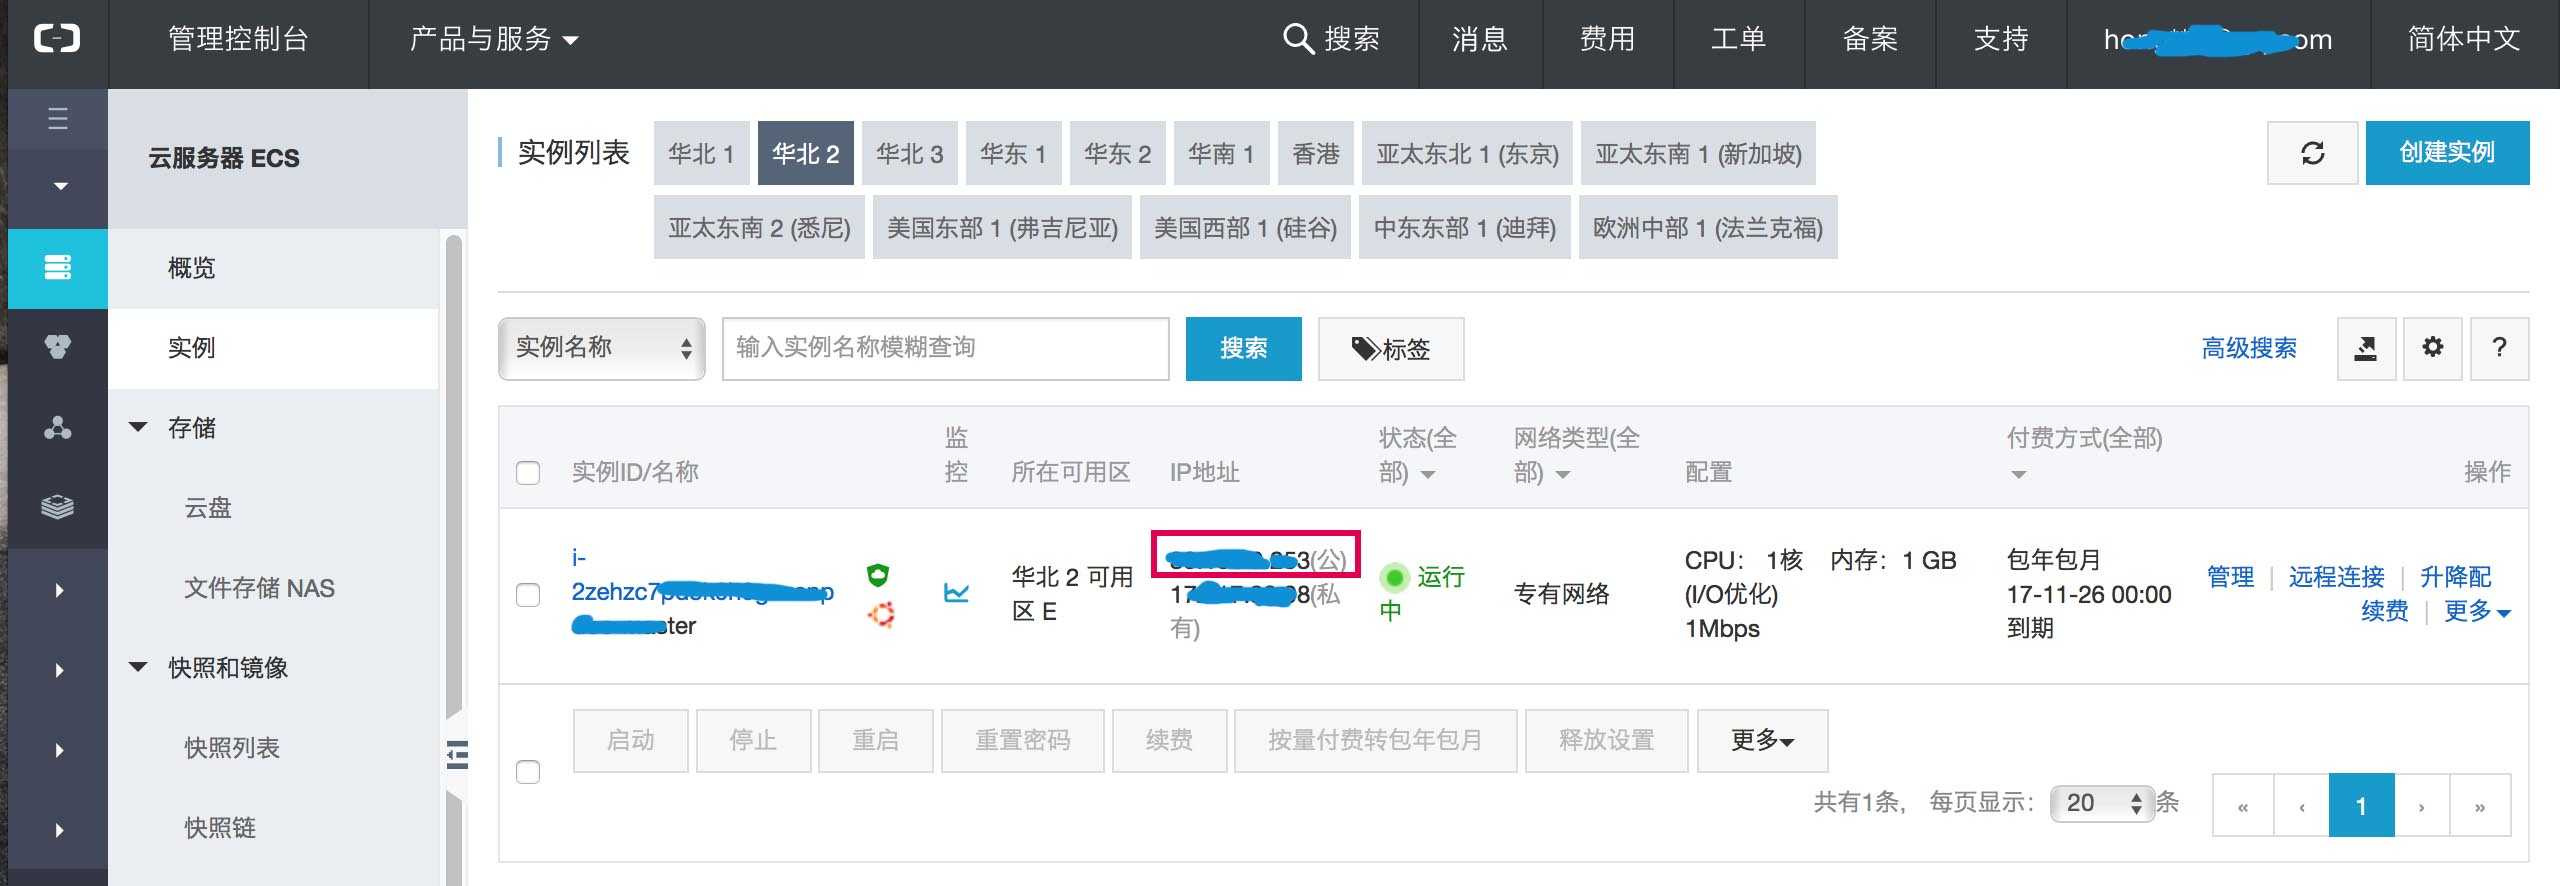Click the 管理 link for the instance

click(x=2230, y=577)
